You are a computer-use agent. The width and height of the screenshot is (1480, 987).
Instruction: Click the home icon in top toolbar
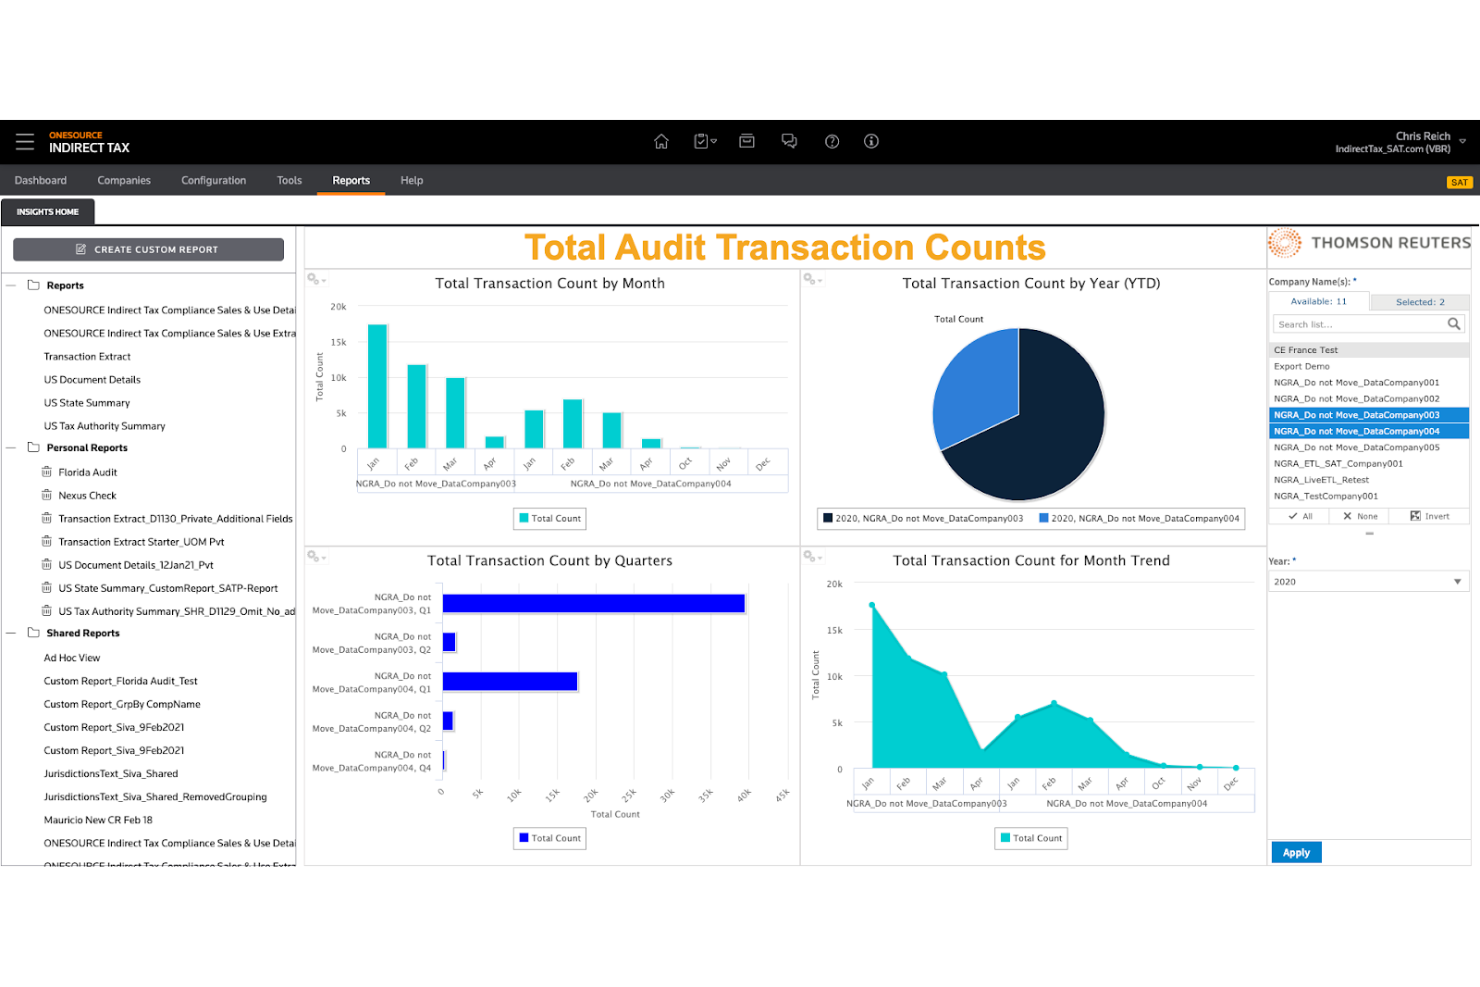pyautogui.click(x=661, y=141)
